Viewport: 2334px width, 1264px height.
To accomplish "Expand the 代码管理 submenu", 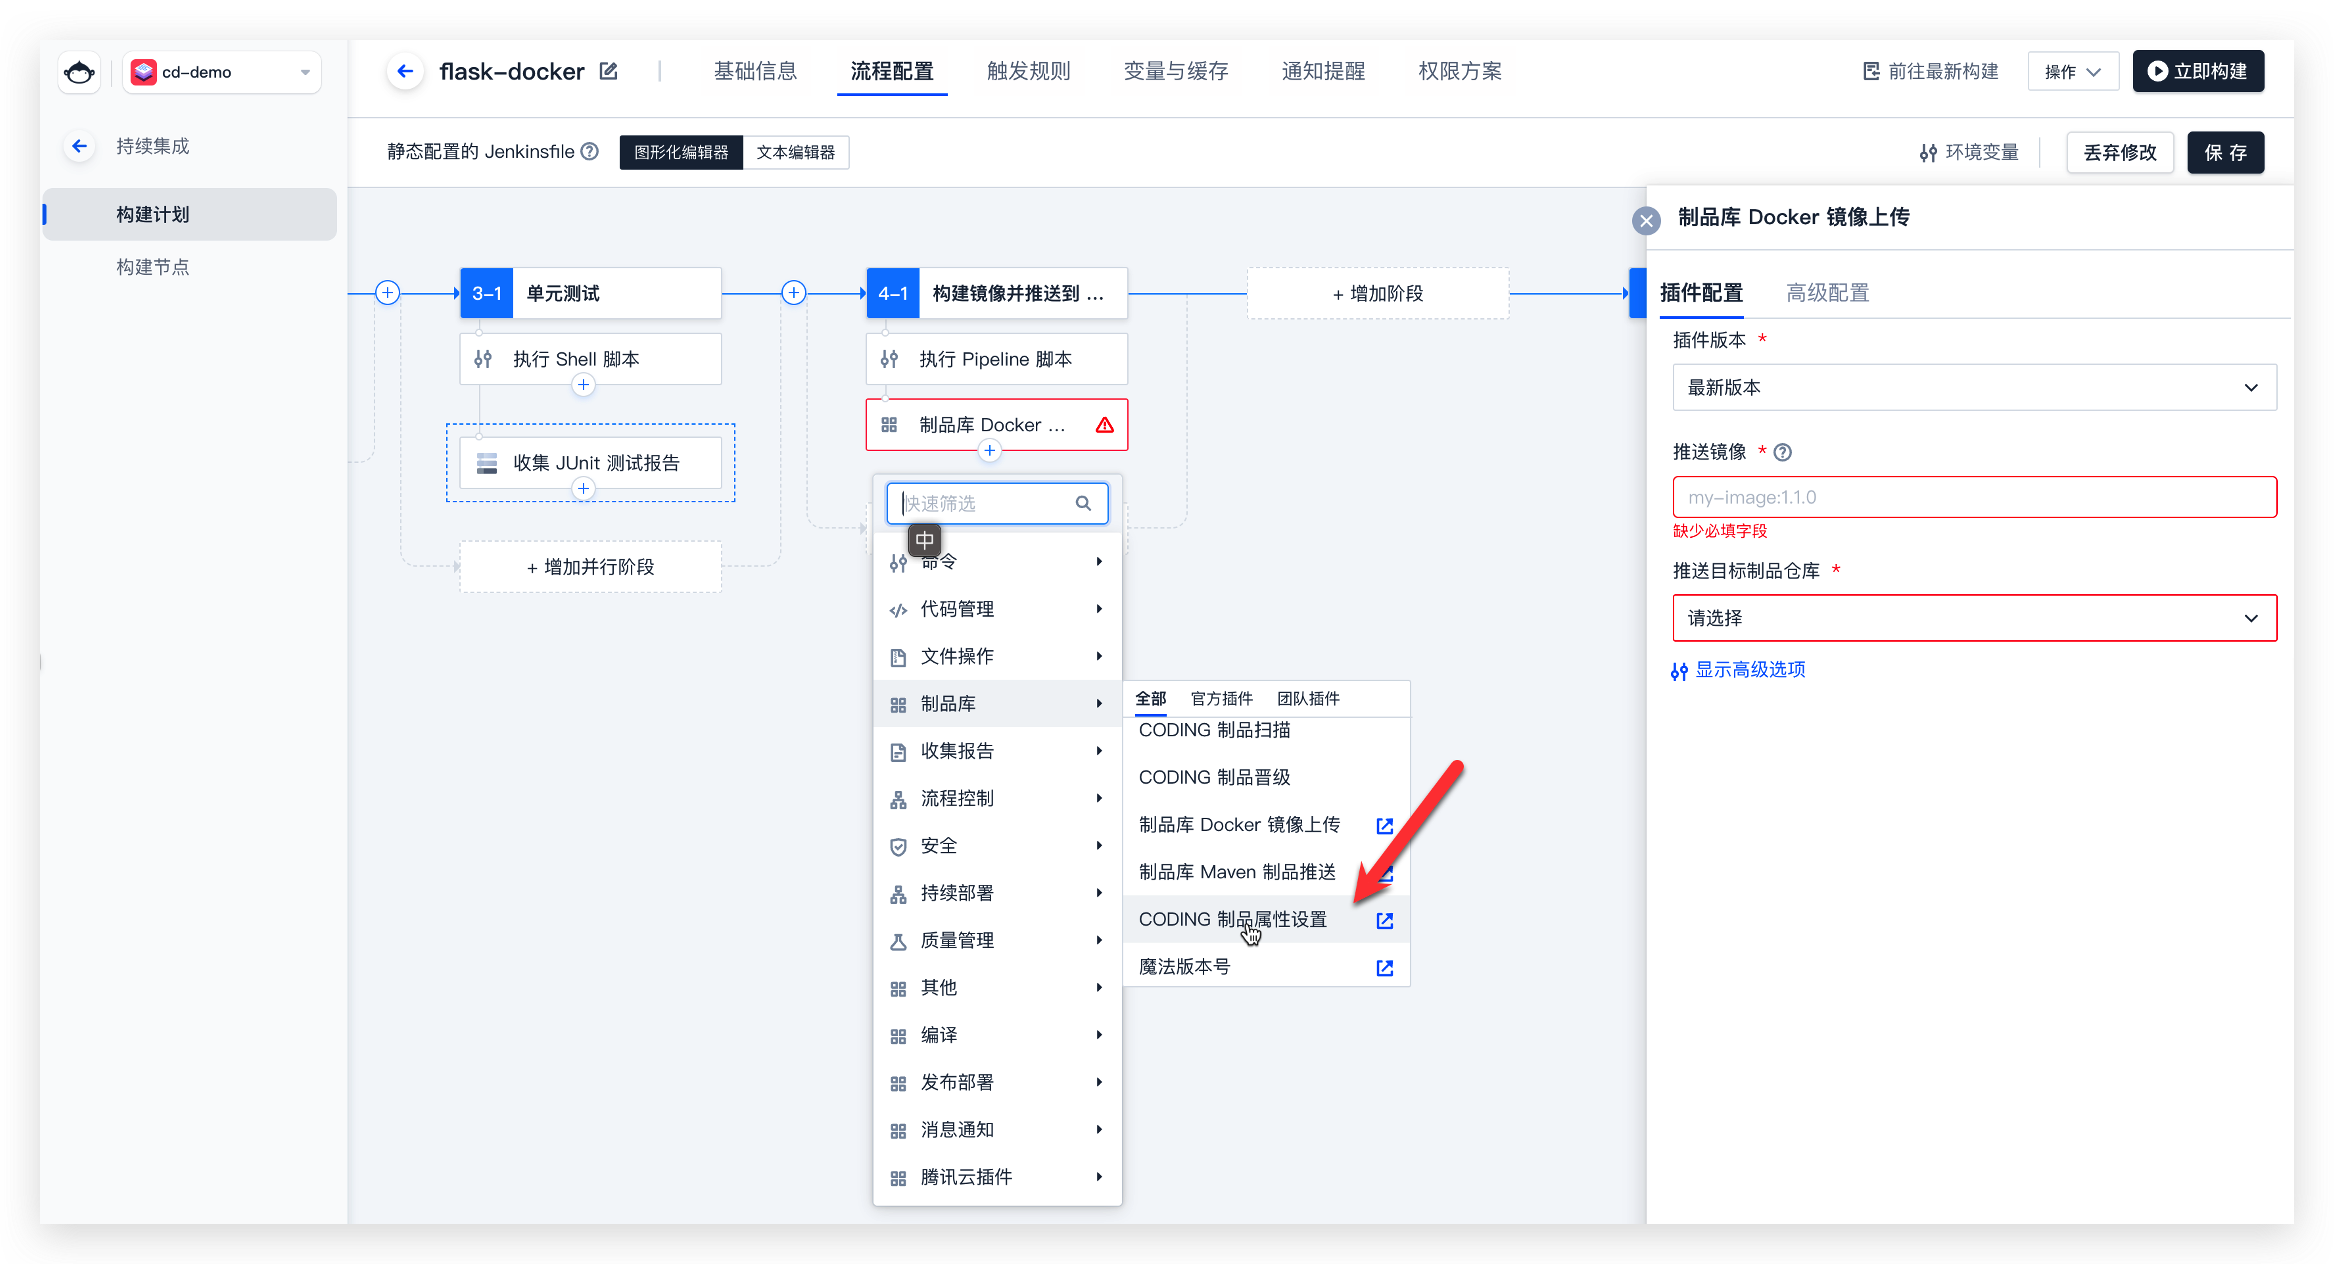I will (x=997, y=609).
